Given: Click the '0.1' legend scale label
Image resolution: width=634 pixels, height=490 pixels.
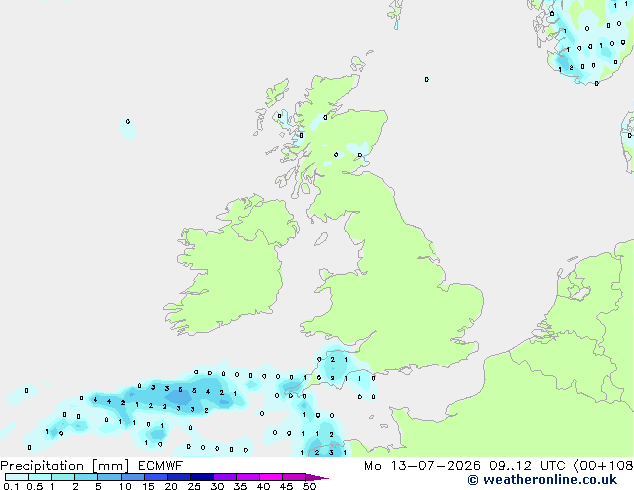Looking at the screenshot, I should coord(11,486).
